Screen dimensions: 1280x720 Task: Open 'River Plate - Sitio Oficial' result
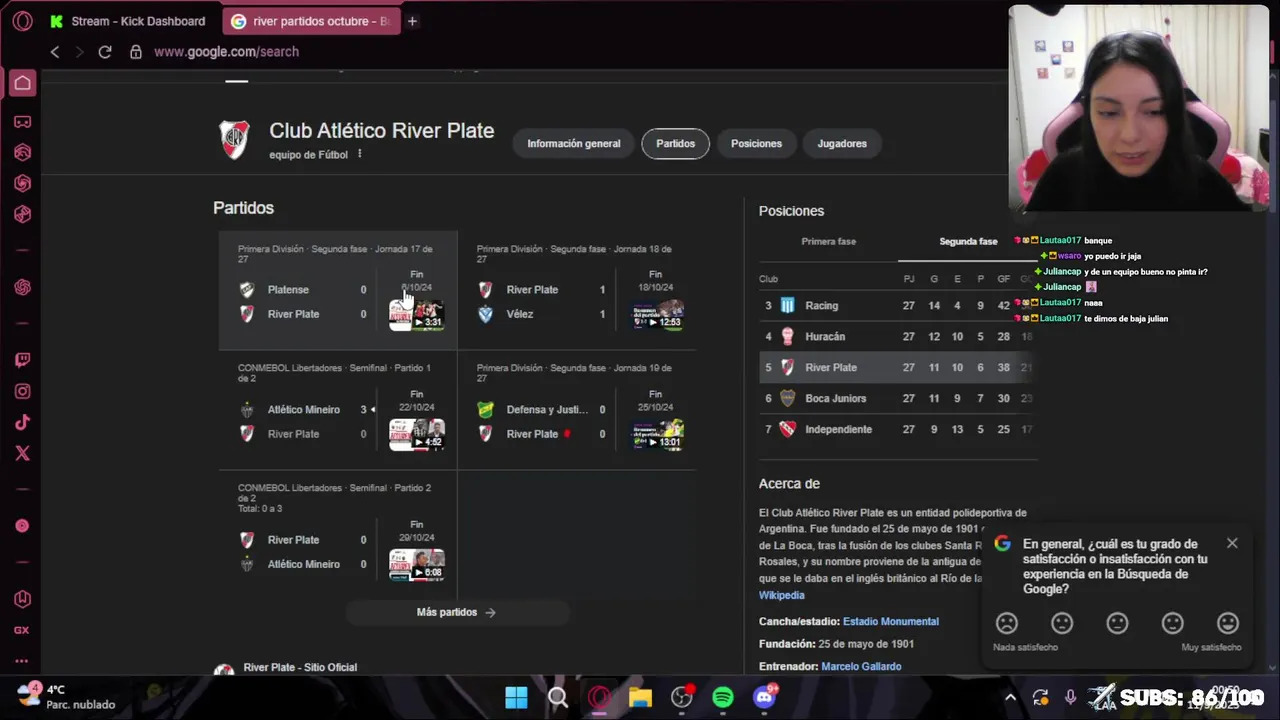click(300, 667)
